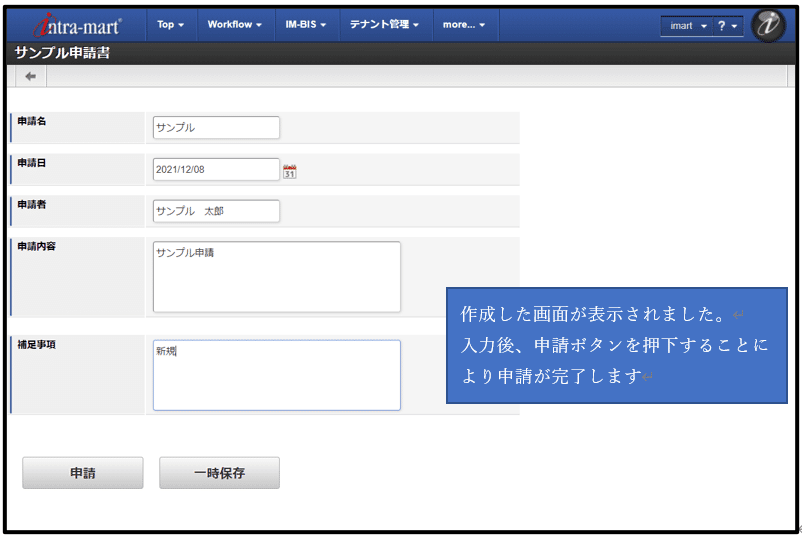The image size is (802, 536).
Task: Click the 申請名 label
Action: click(x=32, y=121)
